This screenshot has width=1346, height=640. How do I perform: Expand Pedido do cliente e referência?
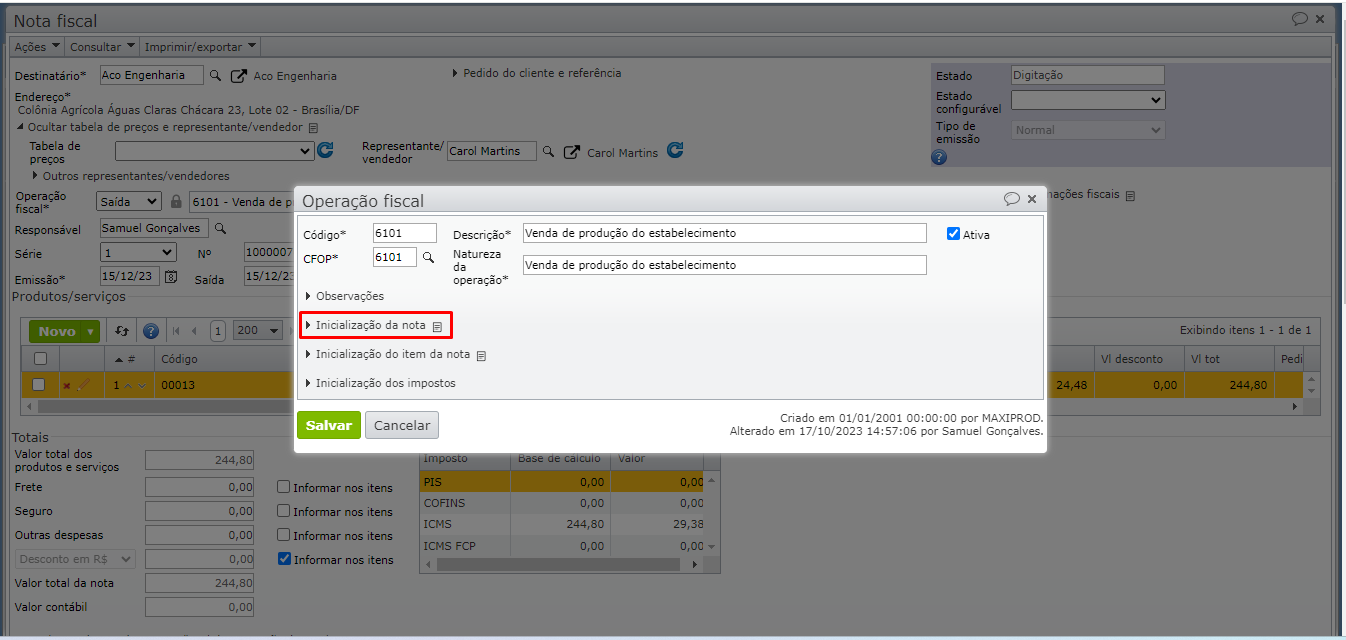(x=536, y=73)
